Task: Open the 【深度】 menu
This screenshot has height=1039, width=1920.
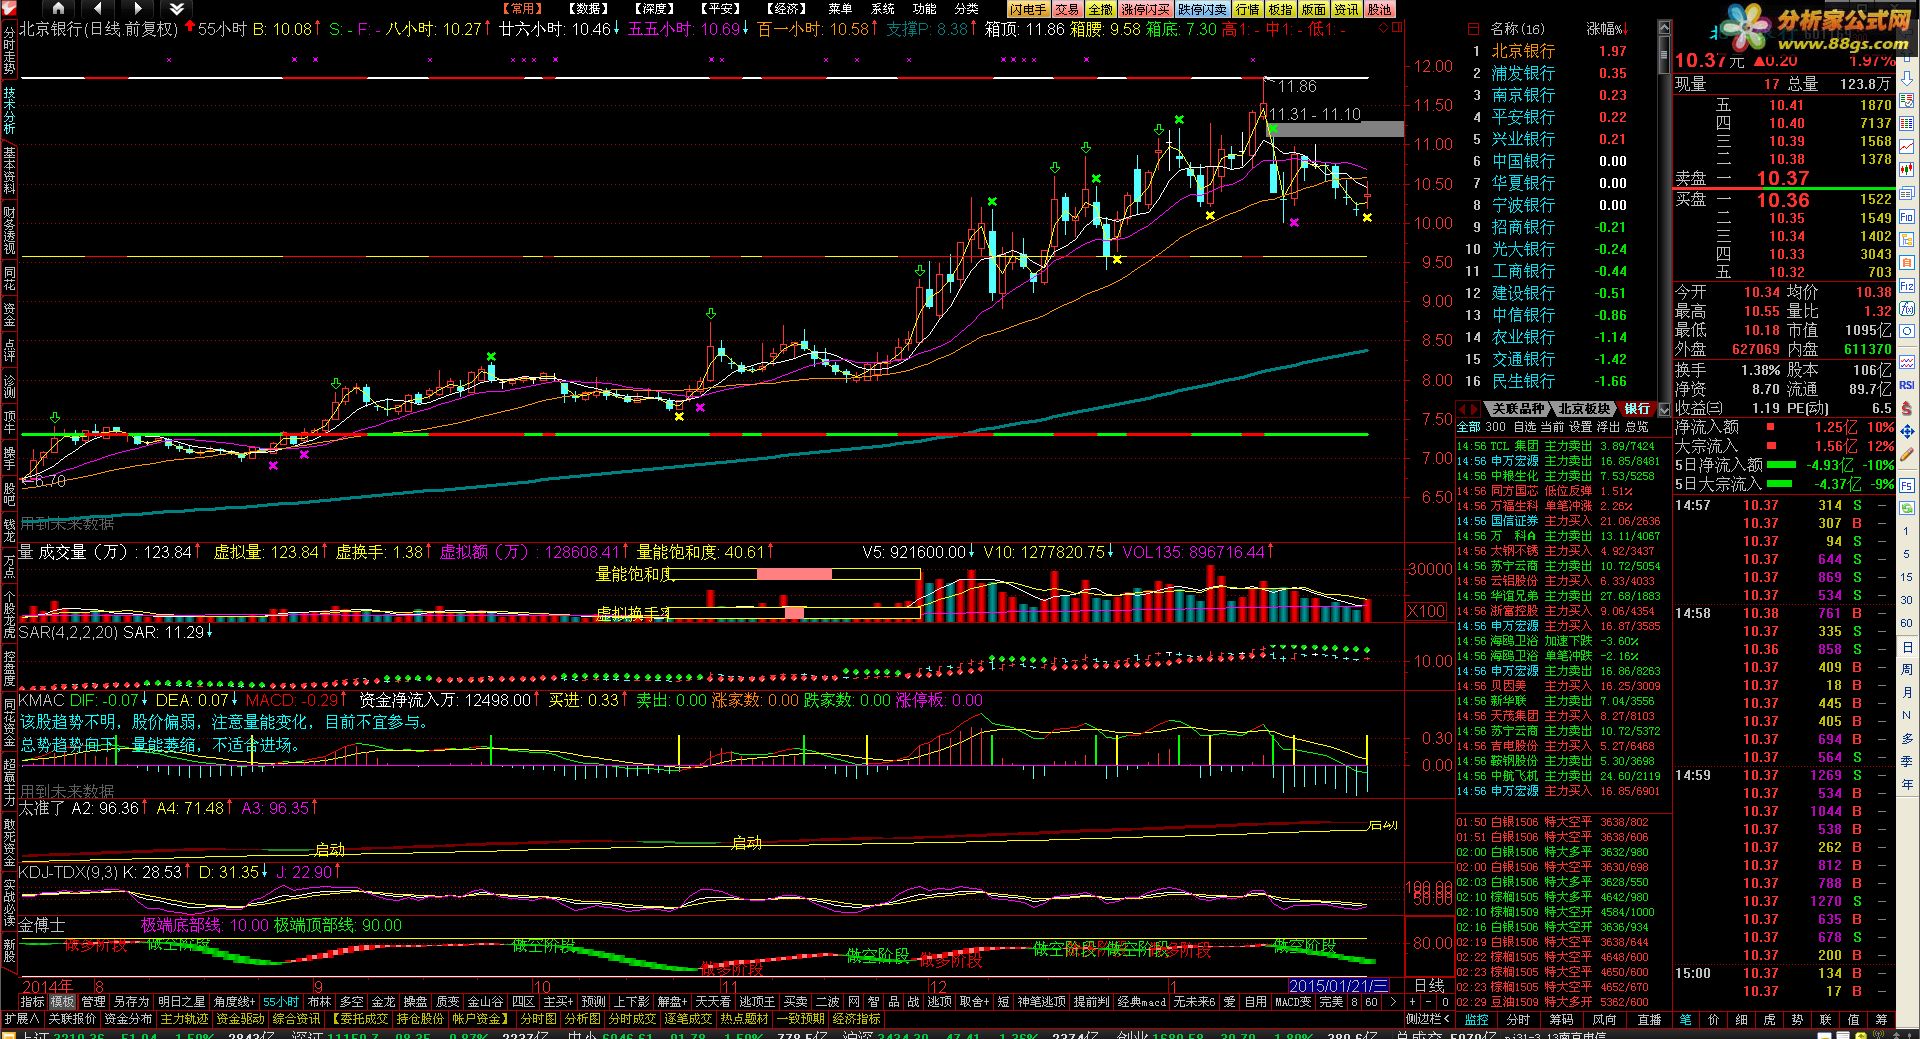Action: click(655, 9)
